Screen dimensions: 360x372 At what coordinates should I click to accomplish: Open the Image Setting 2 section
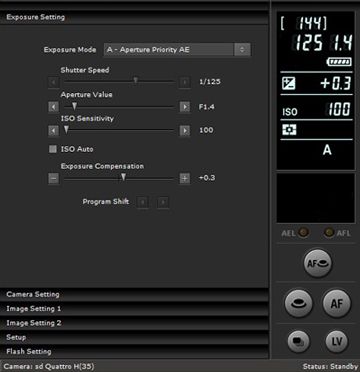[134, 323]
